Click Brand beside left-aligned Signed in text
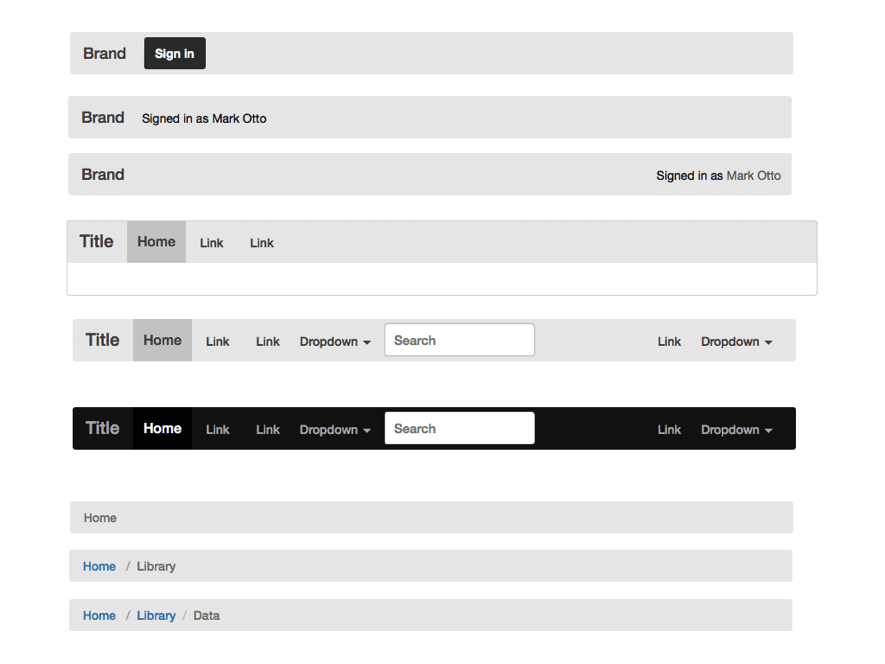This screenshot has height=664, width=885. (x=103, y=117)
